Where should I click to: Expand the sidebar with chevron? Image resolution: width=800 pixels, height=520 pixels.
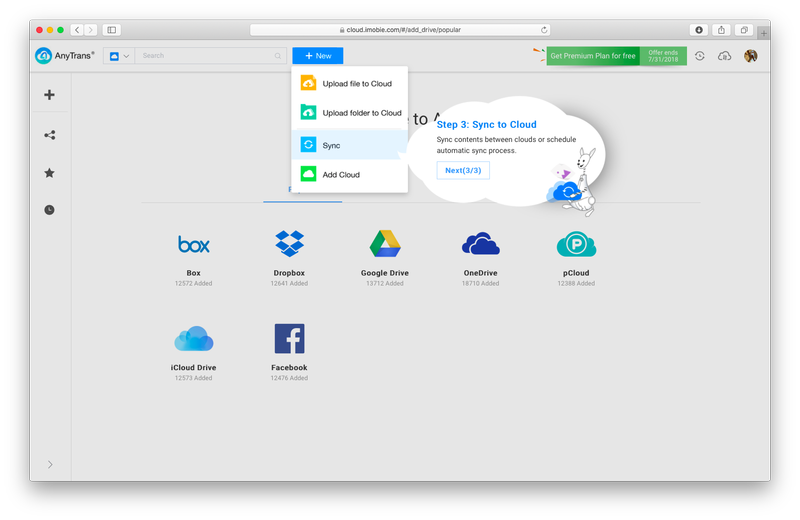coord(50,464)
